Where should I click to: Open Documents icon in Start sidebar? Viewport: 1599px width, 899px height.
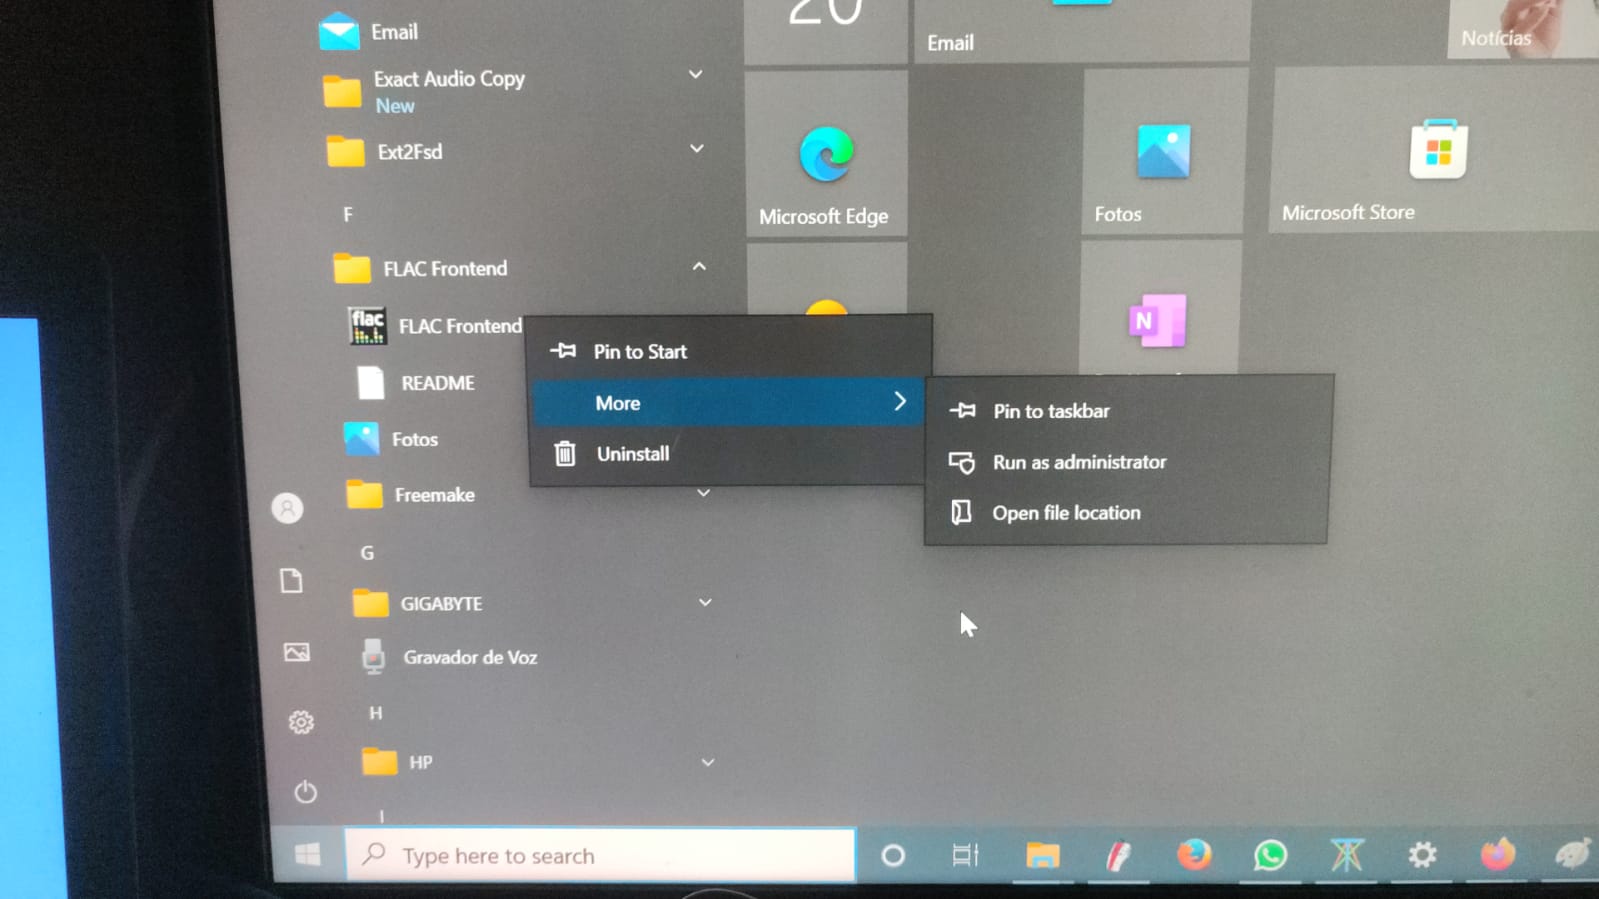(291, 581)
